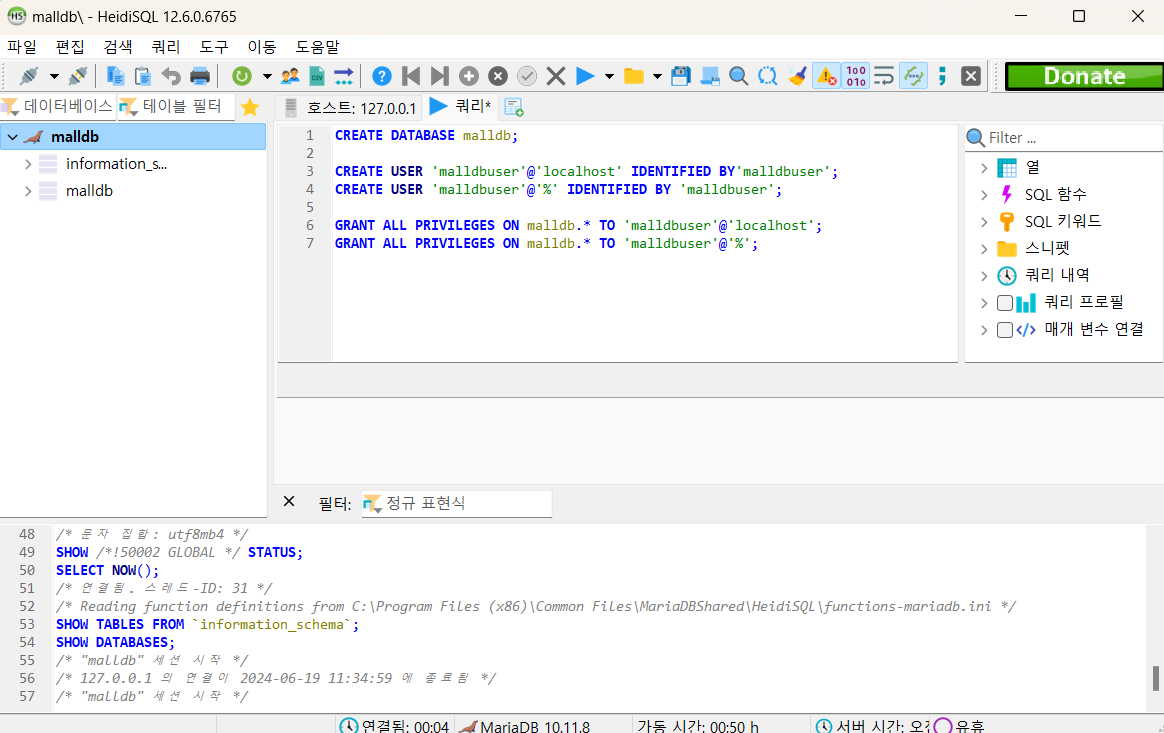Open the load file dropdown arrow

pyautogui.click(x=657, y=76)
